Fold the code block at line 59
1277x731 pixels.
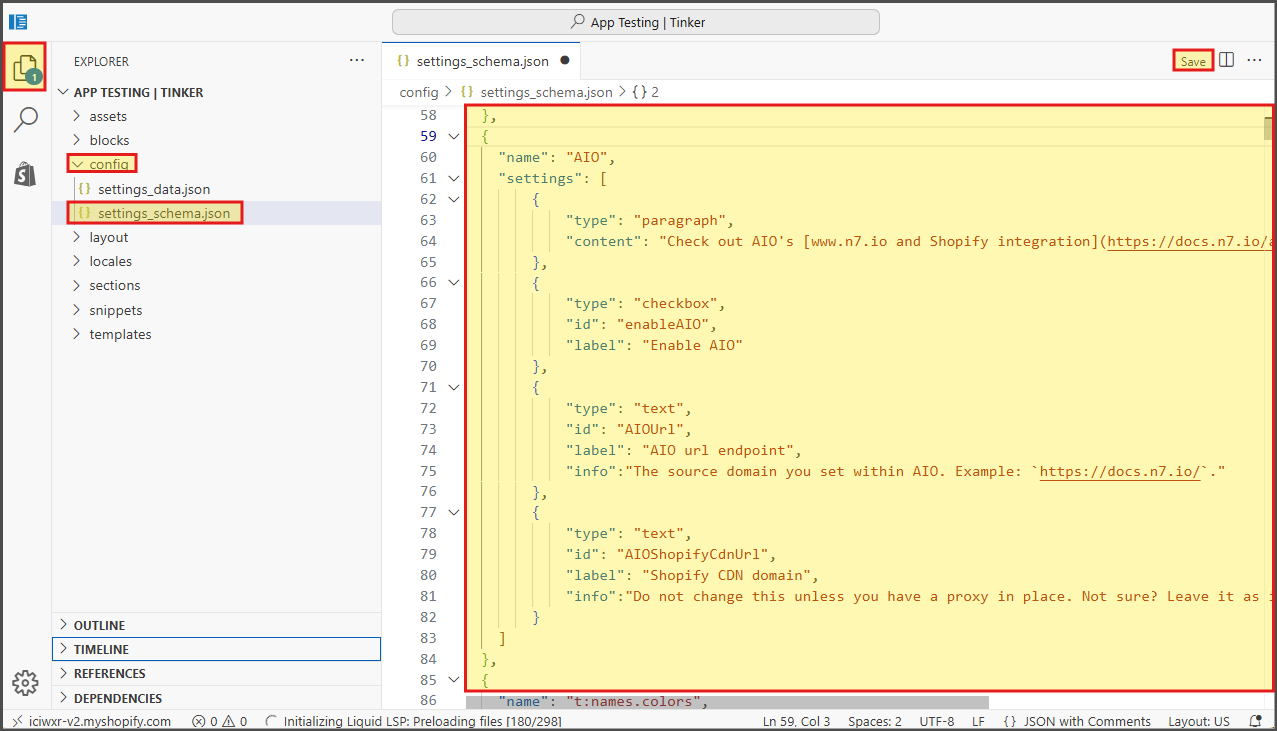tap(454, 136)
